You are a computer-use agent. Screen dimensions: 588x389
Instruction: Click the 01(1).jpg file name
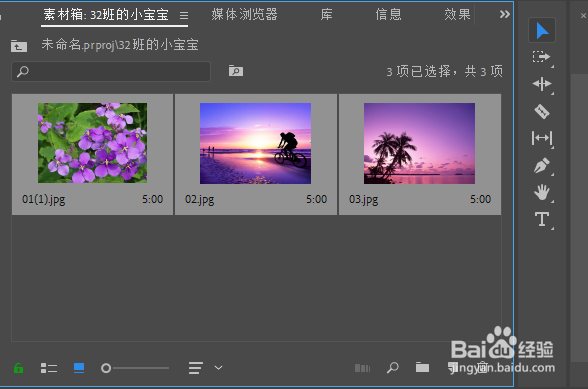pyautogui.click(x=44, y=199)
